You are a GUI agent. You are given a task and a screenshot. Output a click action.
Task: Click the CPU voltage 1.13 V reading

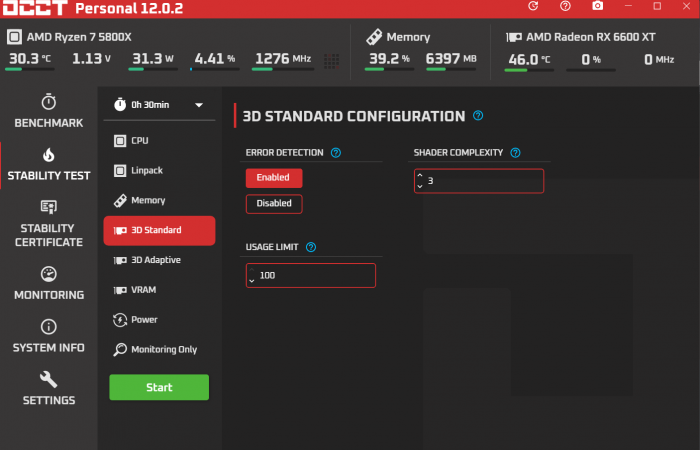pyautogui.click(x=92, y=58)
